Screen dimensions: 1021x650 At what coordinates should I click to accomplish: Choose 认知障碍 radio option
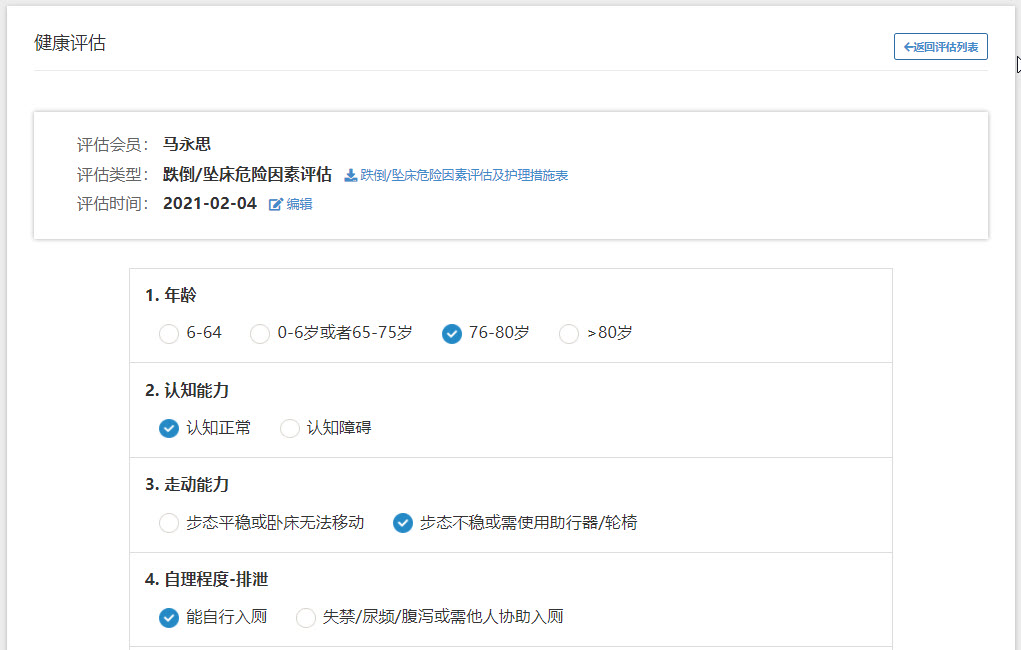[290, 428]
